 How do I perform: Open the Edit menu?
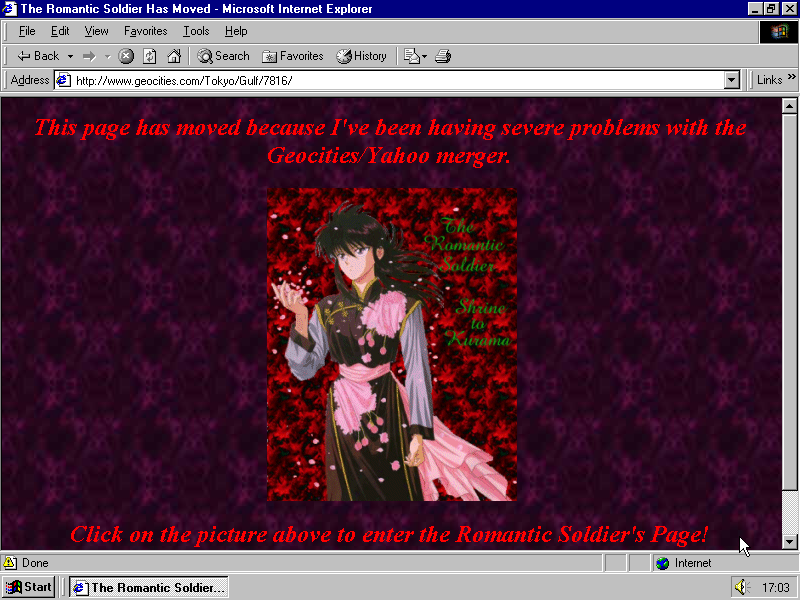click(60, 31)
